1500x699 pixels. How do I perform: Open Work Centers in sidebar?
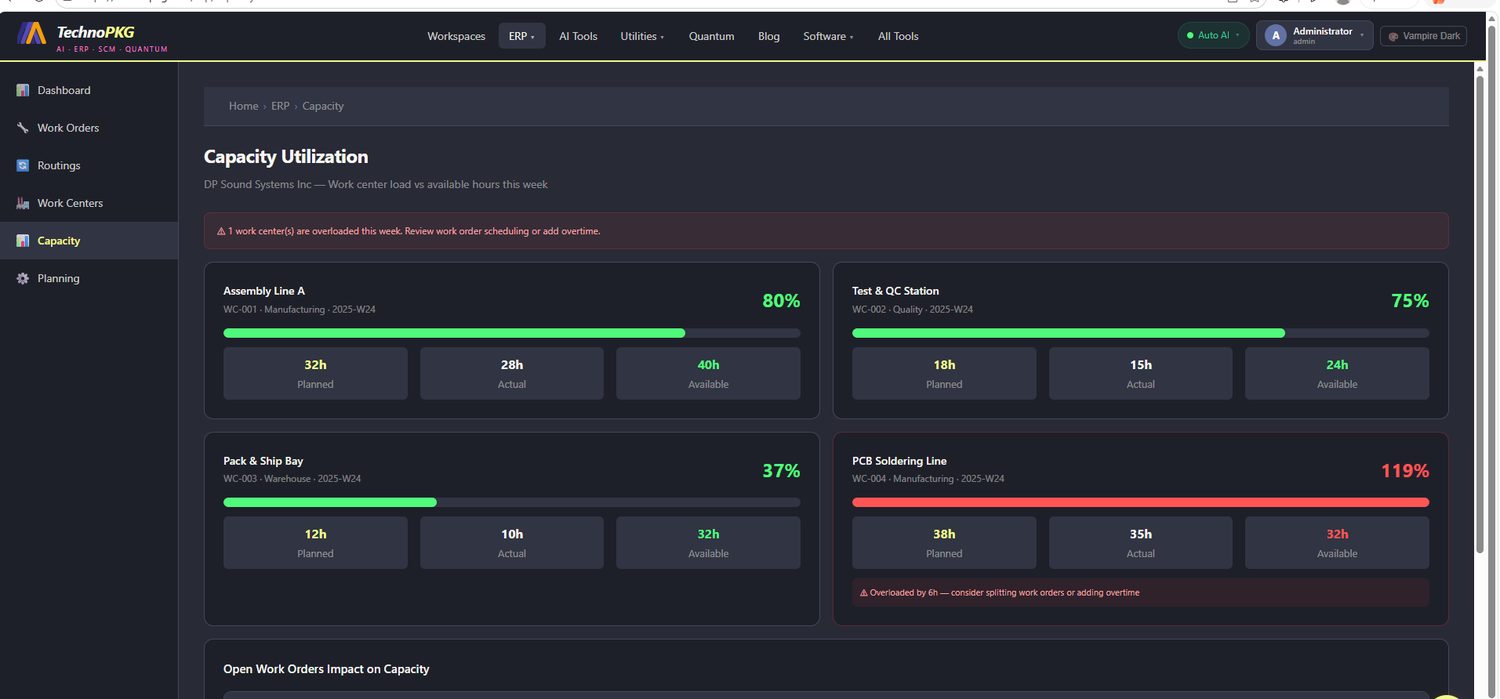[89, 203]
